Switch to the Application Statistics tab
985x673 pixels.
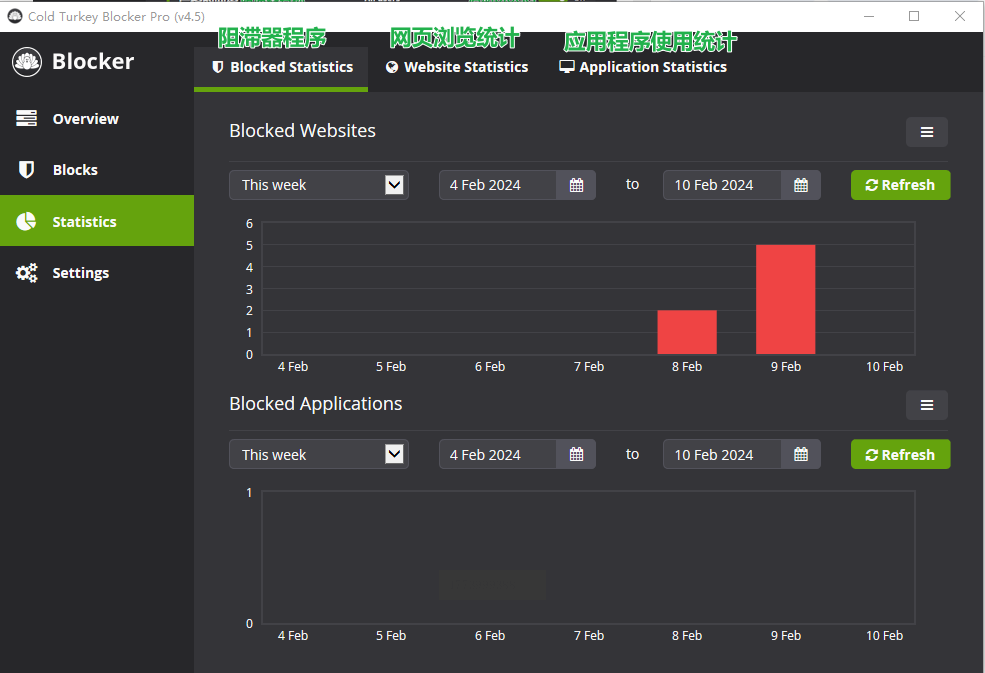pyautogui.click(x=643, y=67)
